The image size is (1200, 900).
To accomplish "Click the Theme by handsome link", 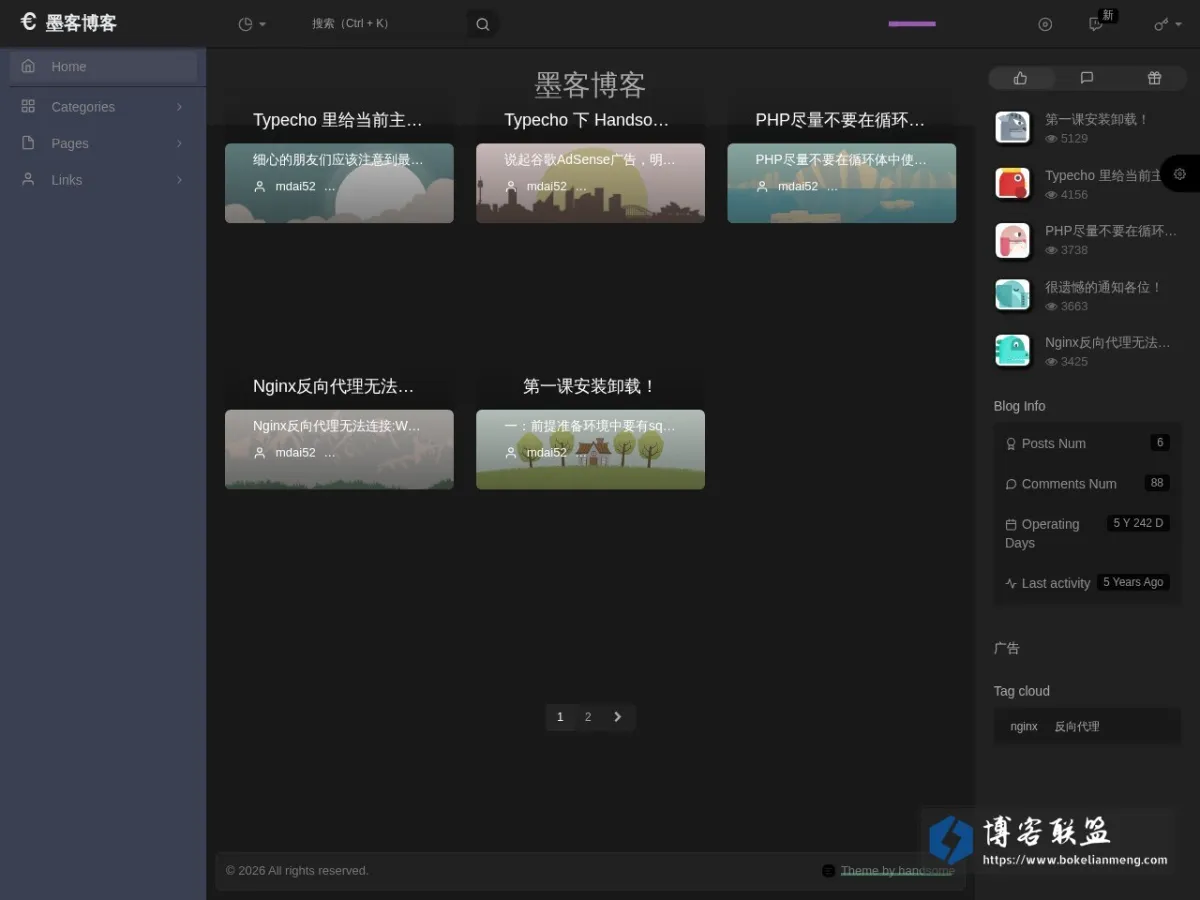I will click(897, 870).
